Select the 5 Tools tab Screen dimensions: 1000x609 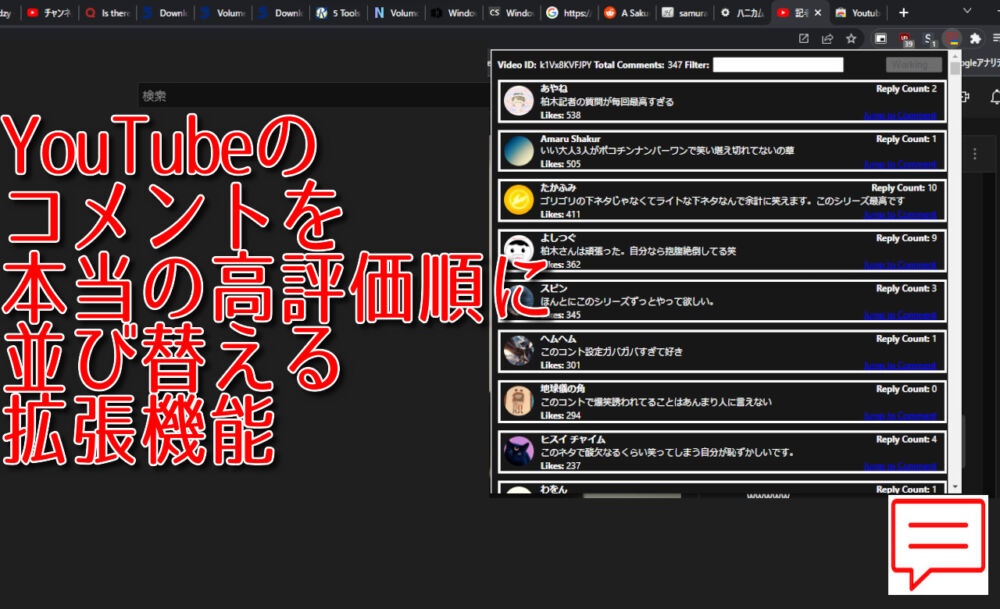click(338, 13)
